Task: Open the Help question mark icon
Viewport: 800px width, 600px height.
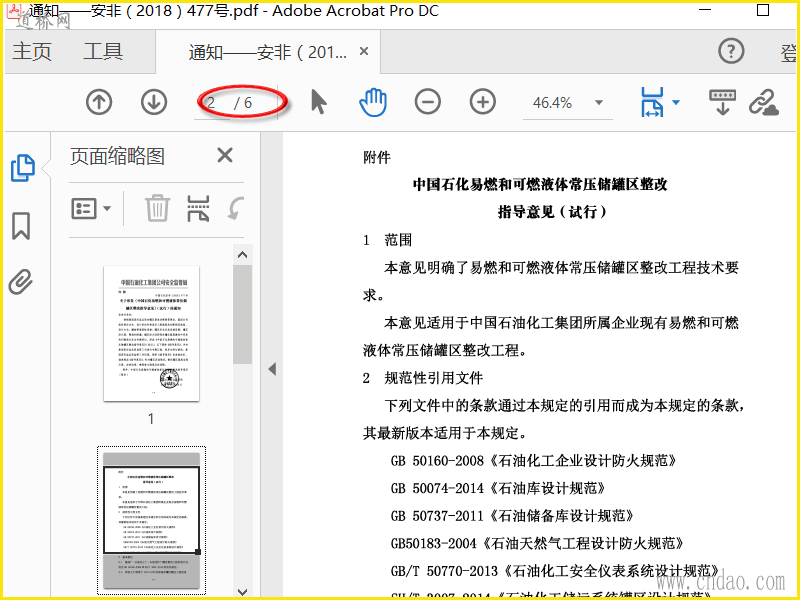Action: (x=731, y=51)
